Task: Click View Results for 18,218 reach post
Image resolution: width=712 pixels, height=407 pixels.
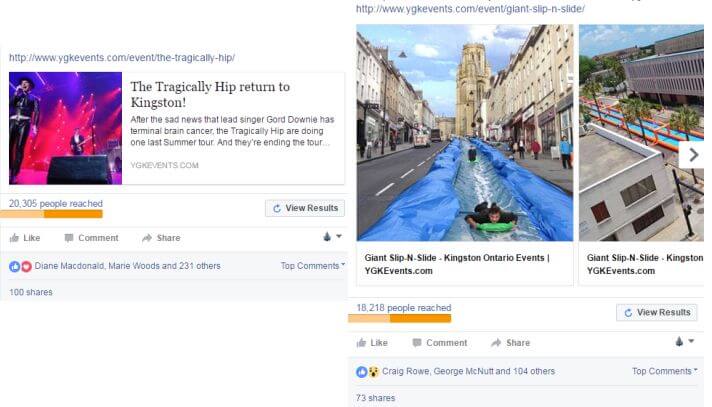Action: coord(656,313)
